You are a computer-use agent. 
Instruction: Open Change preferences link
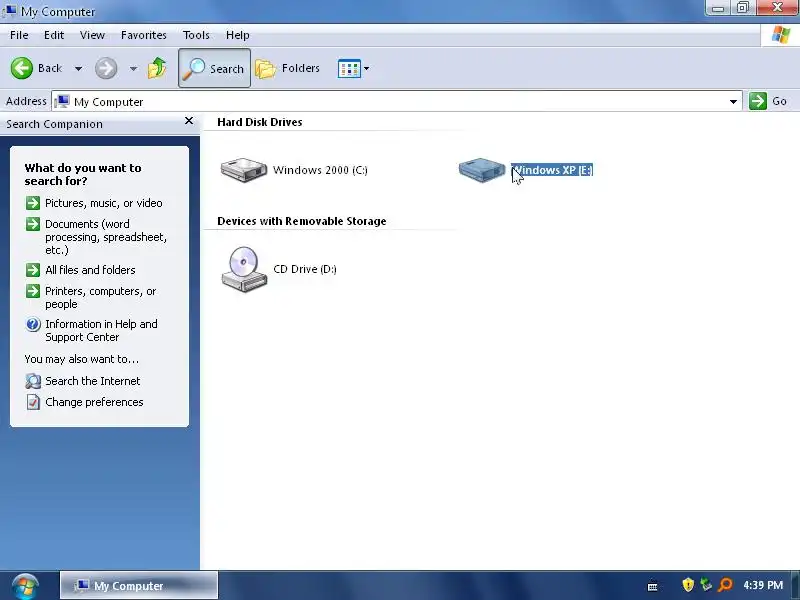pyautogui.click(x=94, y=402)
